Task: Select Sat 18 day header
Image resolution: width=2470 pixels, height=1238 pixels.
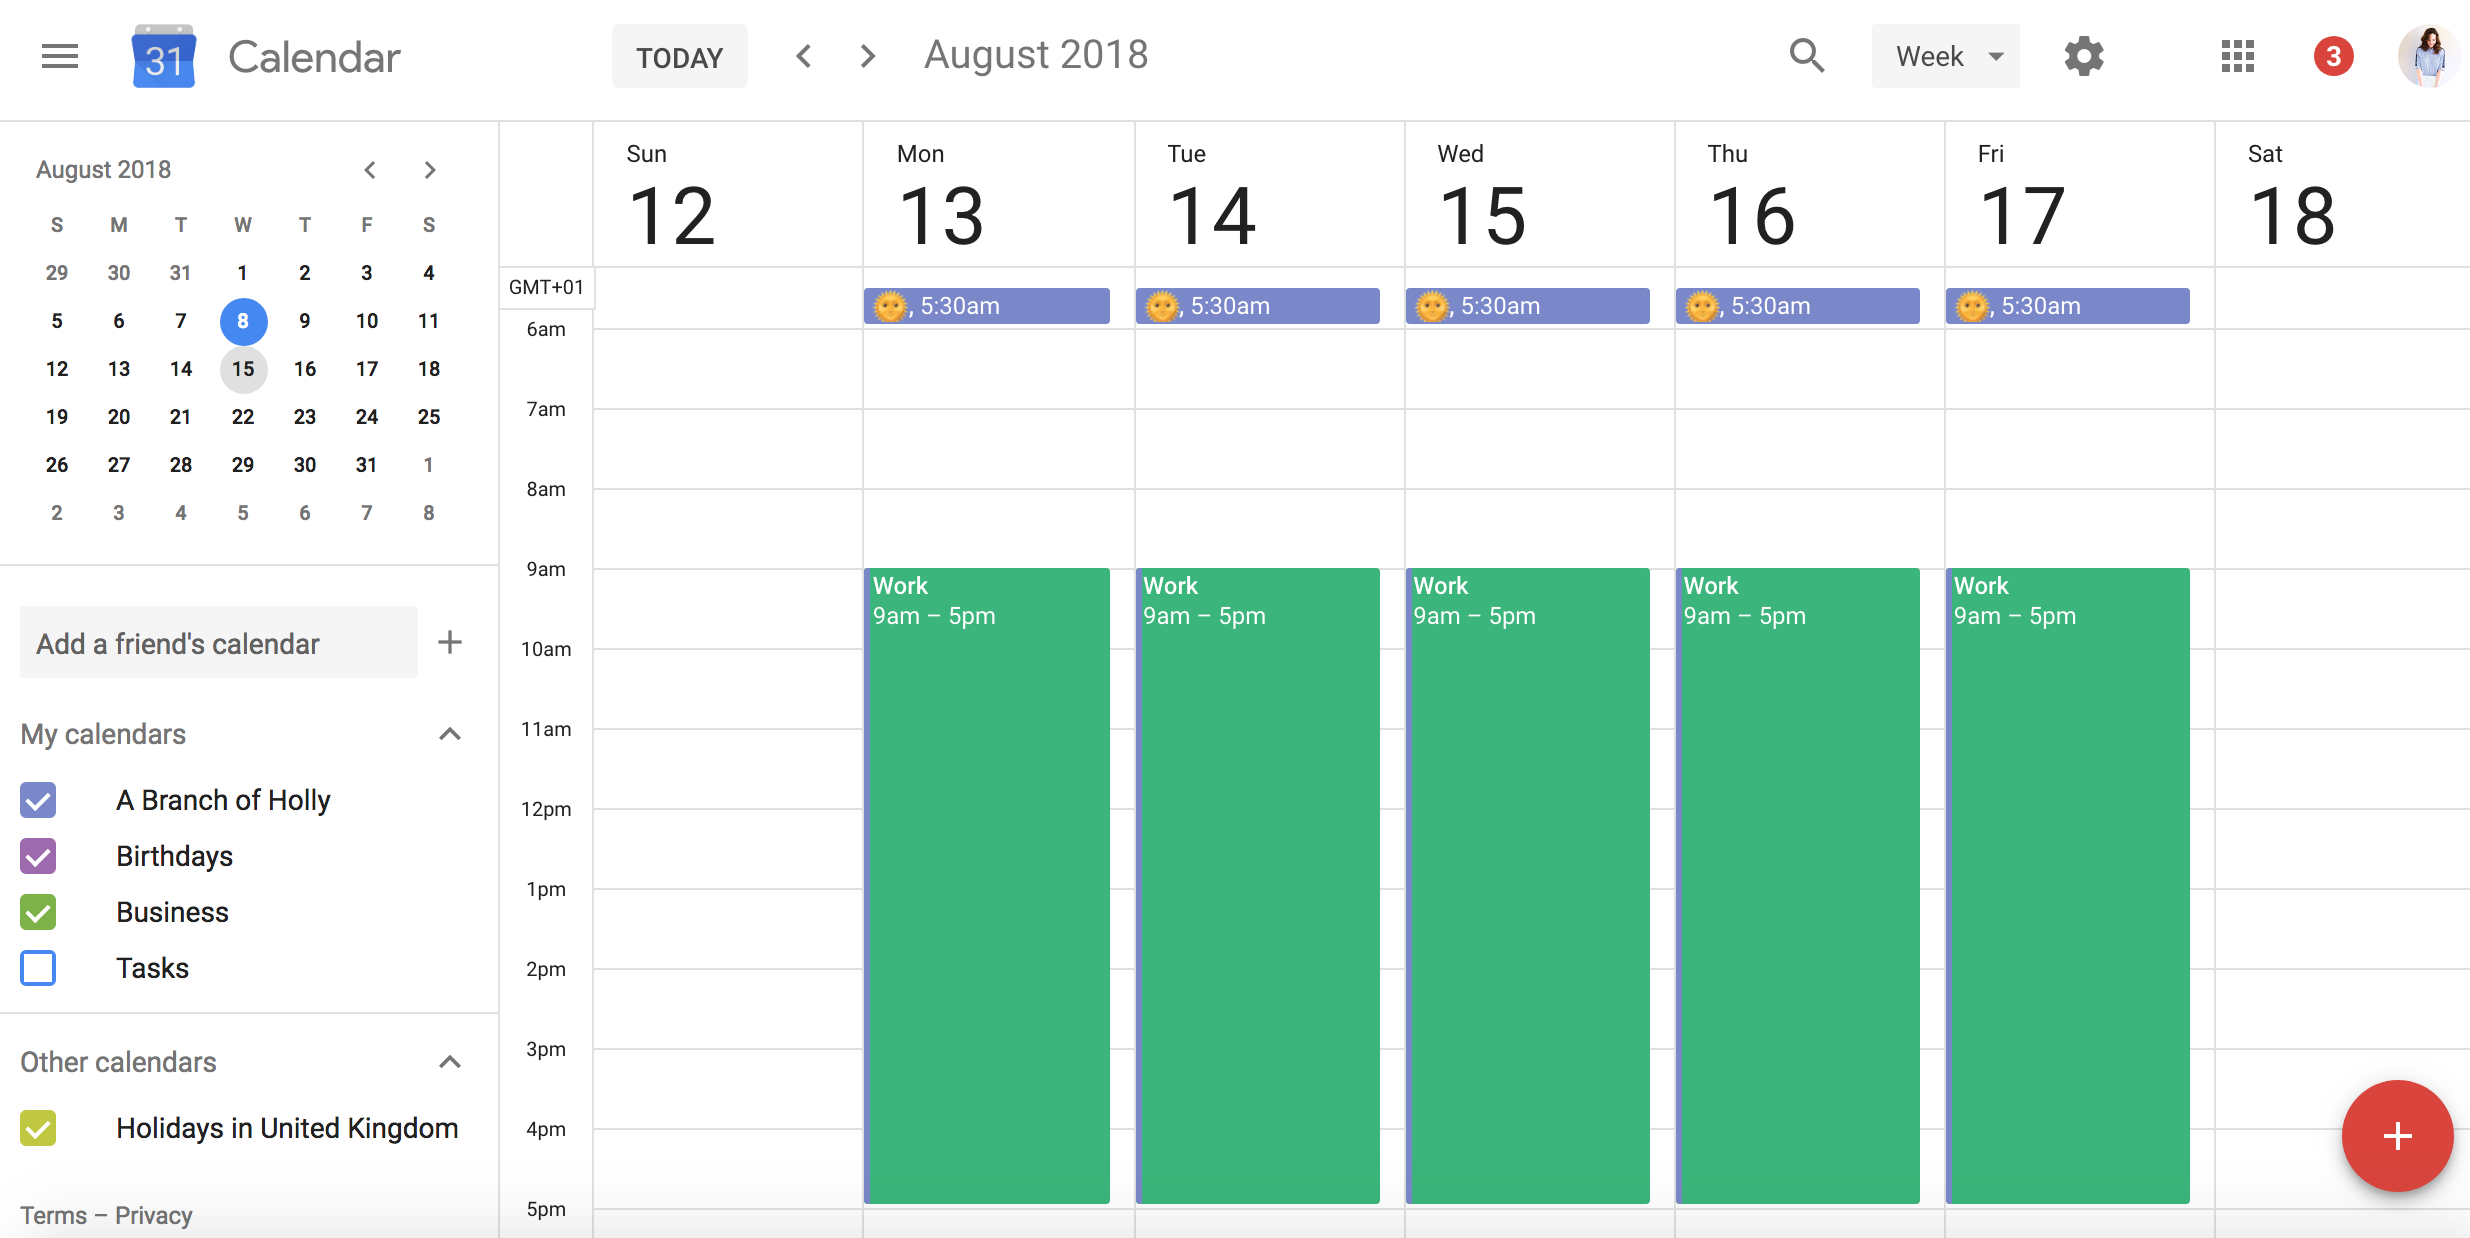Action: coord(2292,197)
